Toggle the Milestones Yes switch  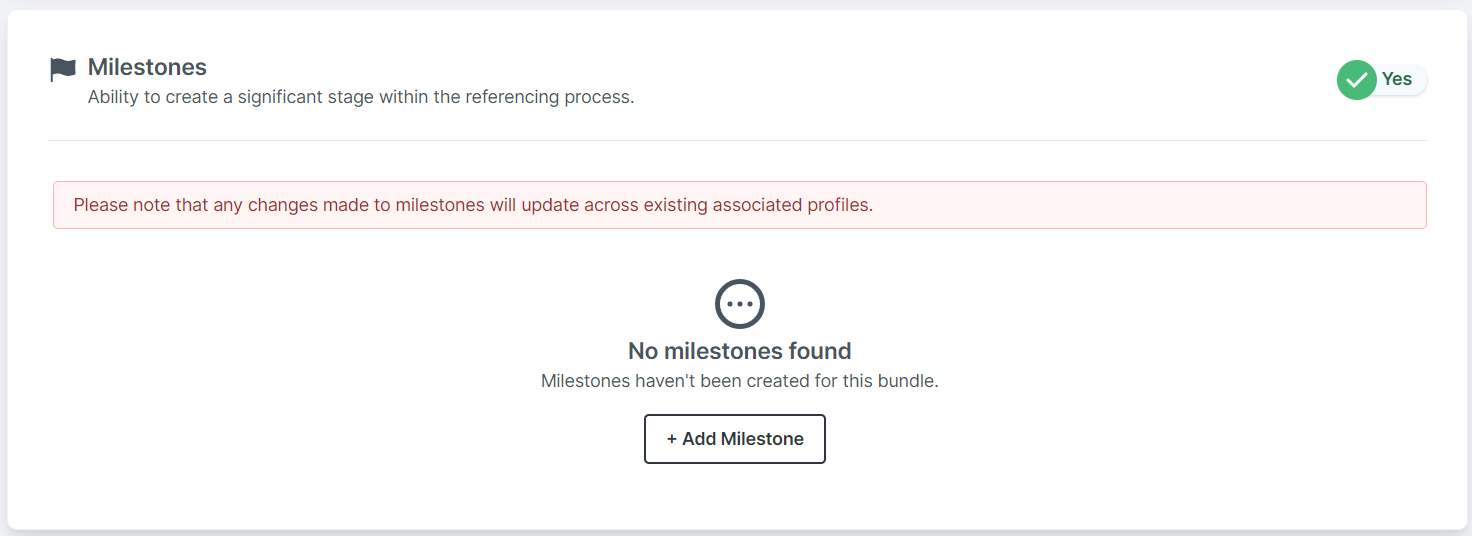point(1382,80)
